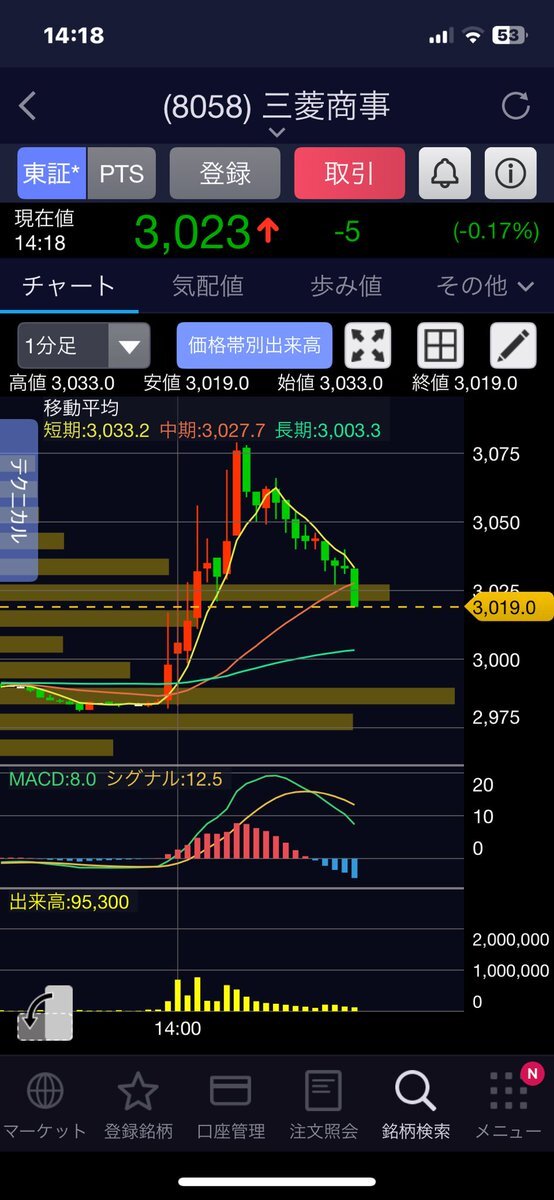The height and width of the screenshot is (1200, 554).
Task: Open the テクニカル side panel
Action: pos(18,500)
